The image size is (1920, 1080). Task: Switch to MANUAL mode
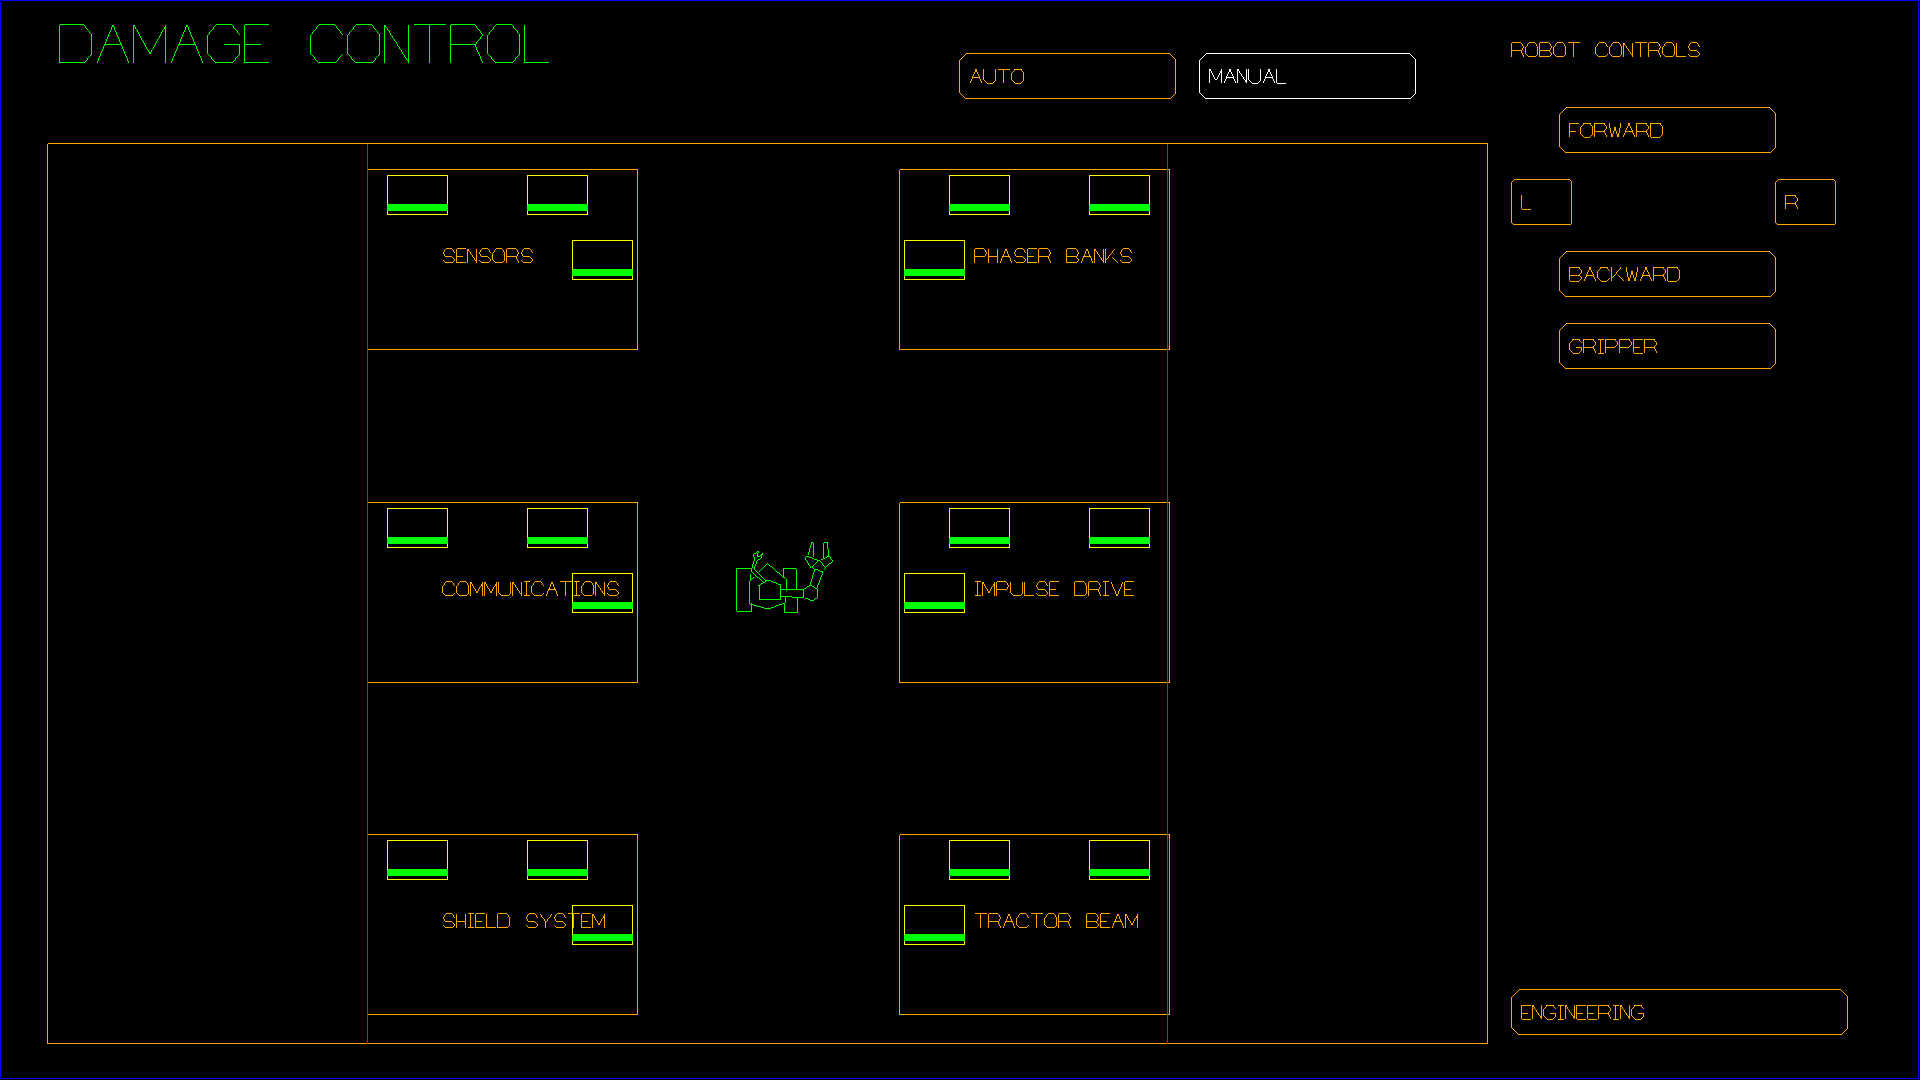pyautogui.click(x=1305, y=75)
